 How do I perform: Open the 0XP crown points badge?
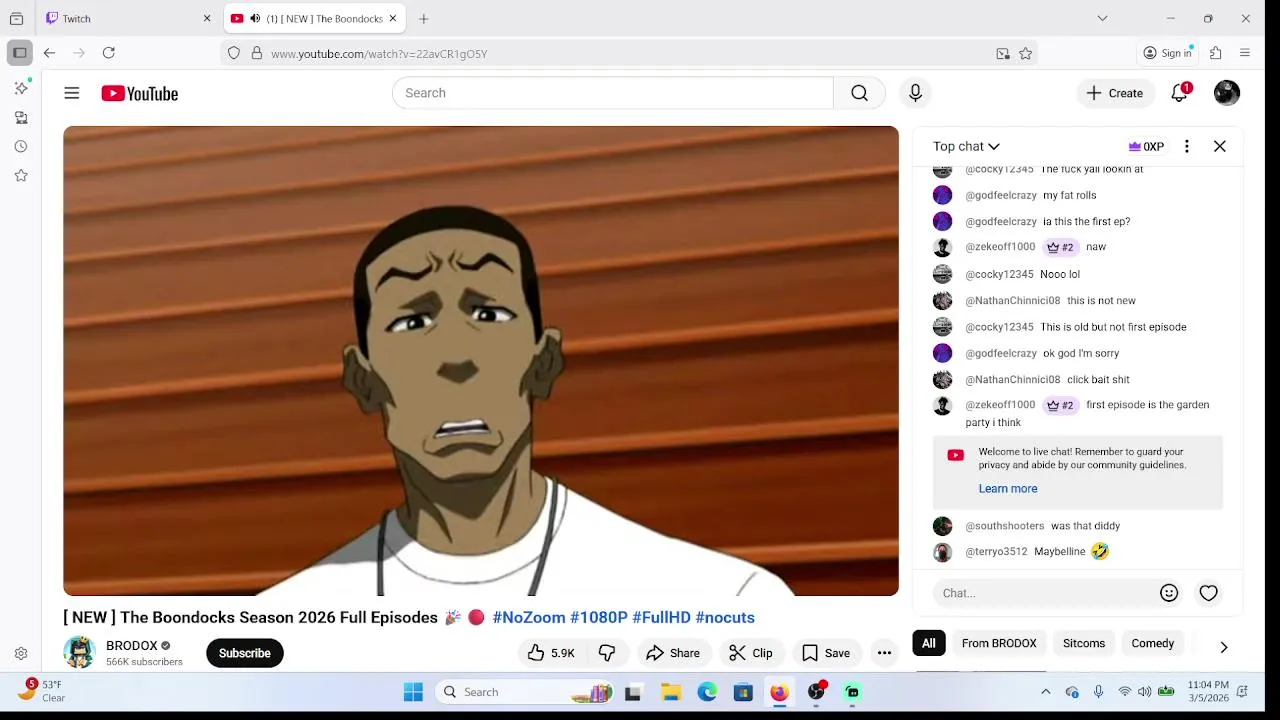click(1146, 146)
